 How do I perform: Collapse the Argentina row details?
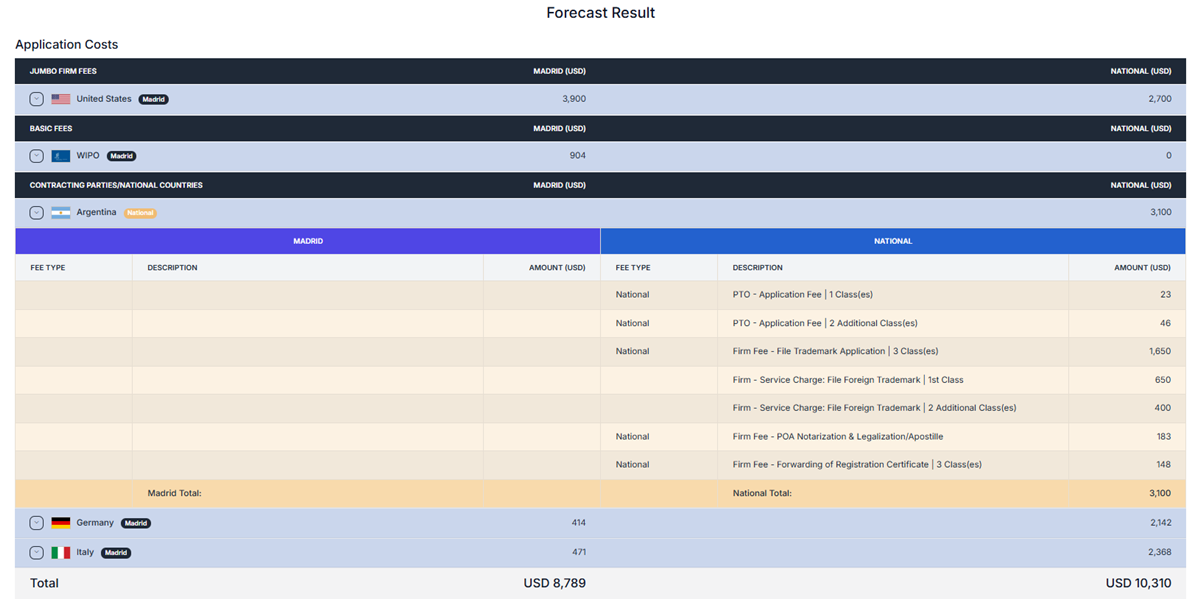36,213
